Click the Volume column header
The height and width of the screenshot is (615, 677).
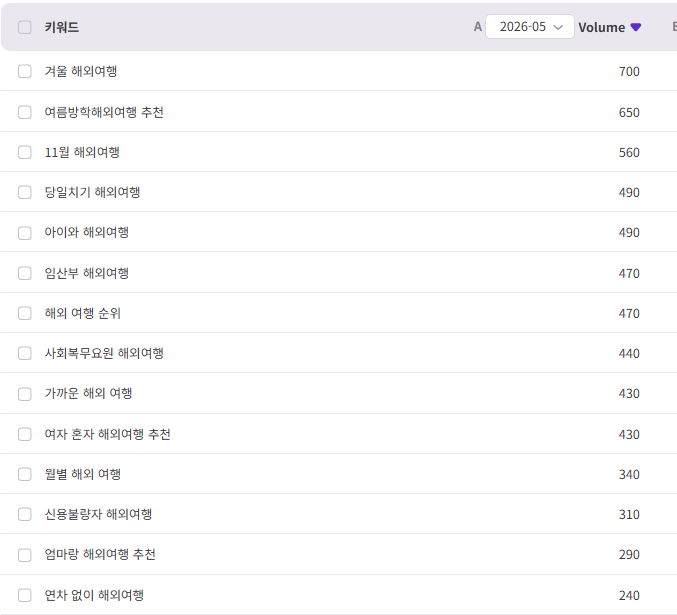click(x=601, y=27)
